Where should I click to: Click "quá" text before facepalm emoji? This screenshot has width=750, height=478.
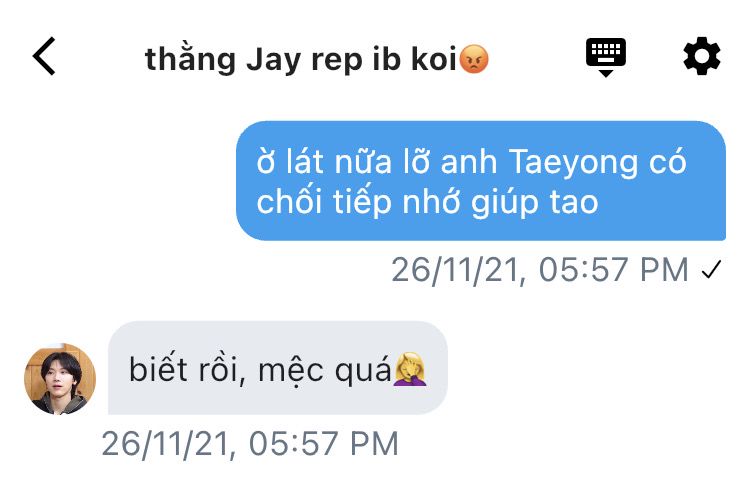click(x=363, y=372)
